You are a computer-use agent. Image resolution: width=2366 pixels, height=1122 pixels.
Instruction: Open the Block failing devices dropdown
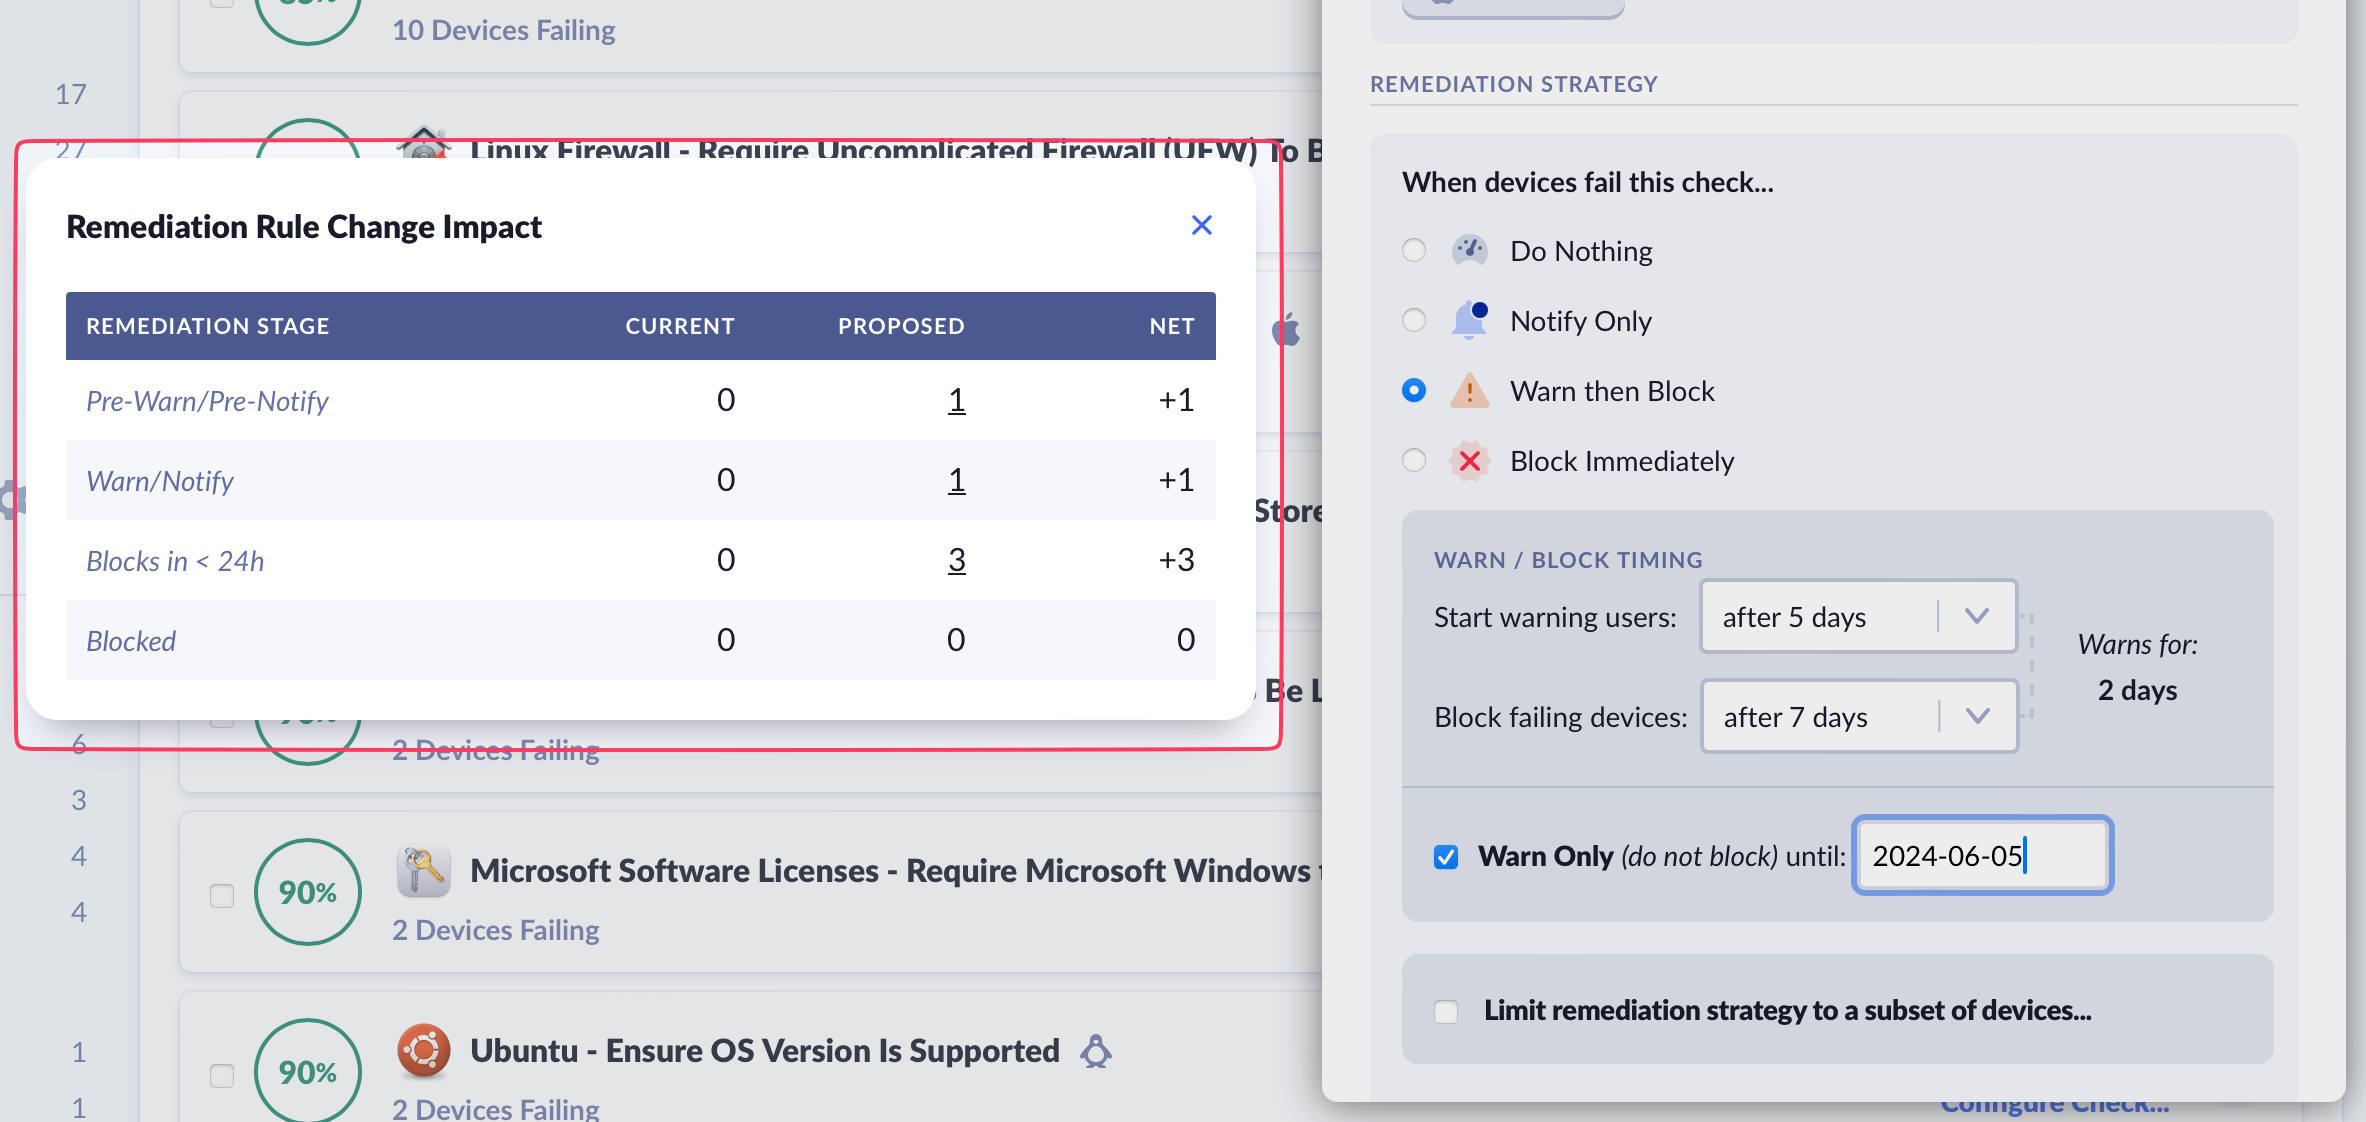(x=1858, y=717)
